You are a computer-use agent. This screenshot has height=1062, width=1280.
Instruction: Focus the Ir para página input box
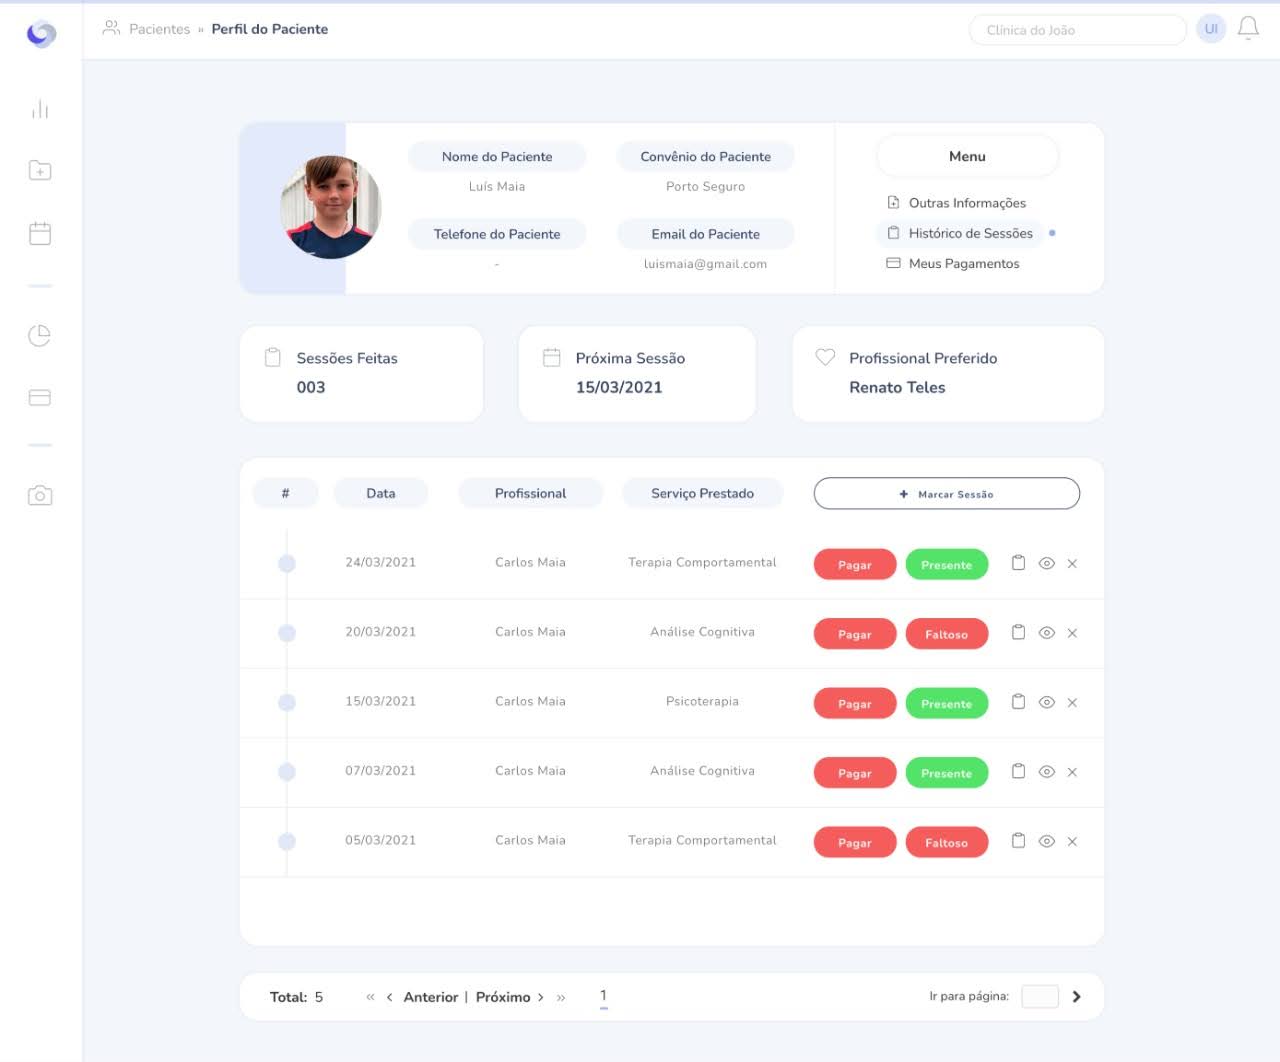click(x=1040, y=996)
